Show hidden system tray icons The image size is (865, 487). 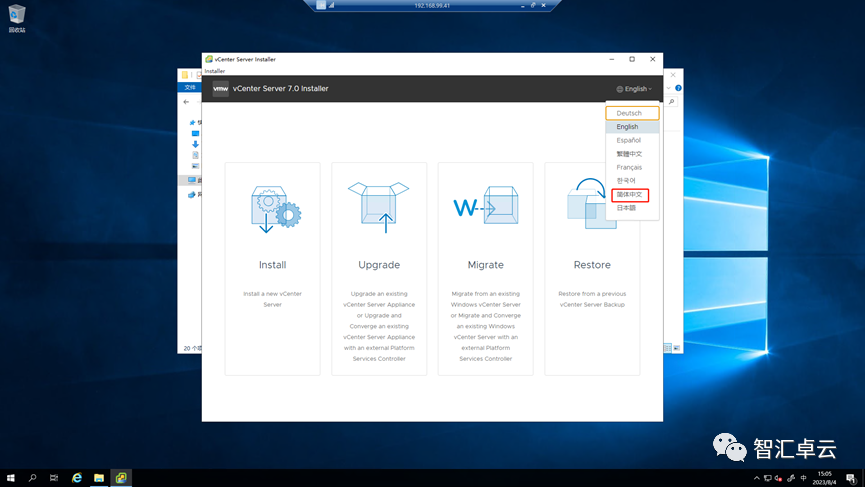[x=756, y=478]
